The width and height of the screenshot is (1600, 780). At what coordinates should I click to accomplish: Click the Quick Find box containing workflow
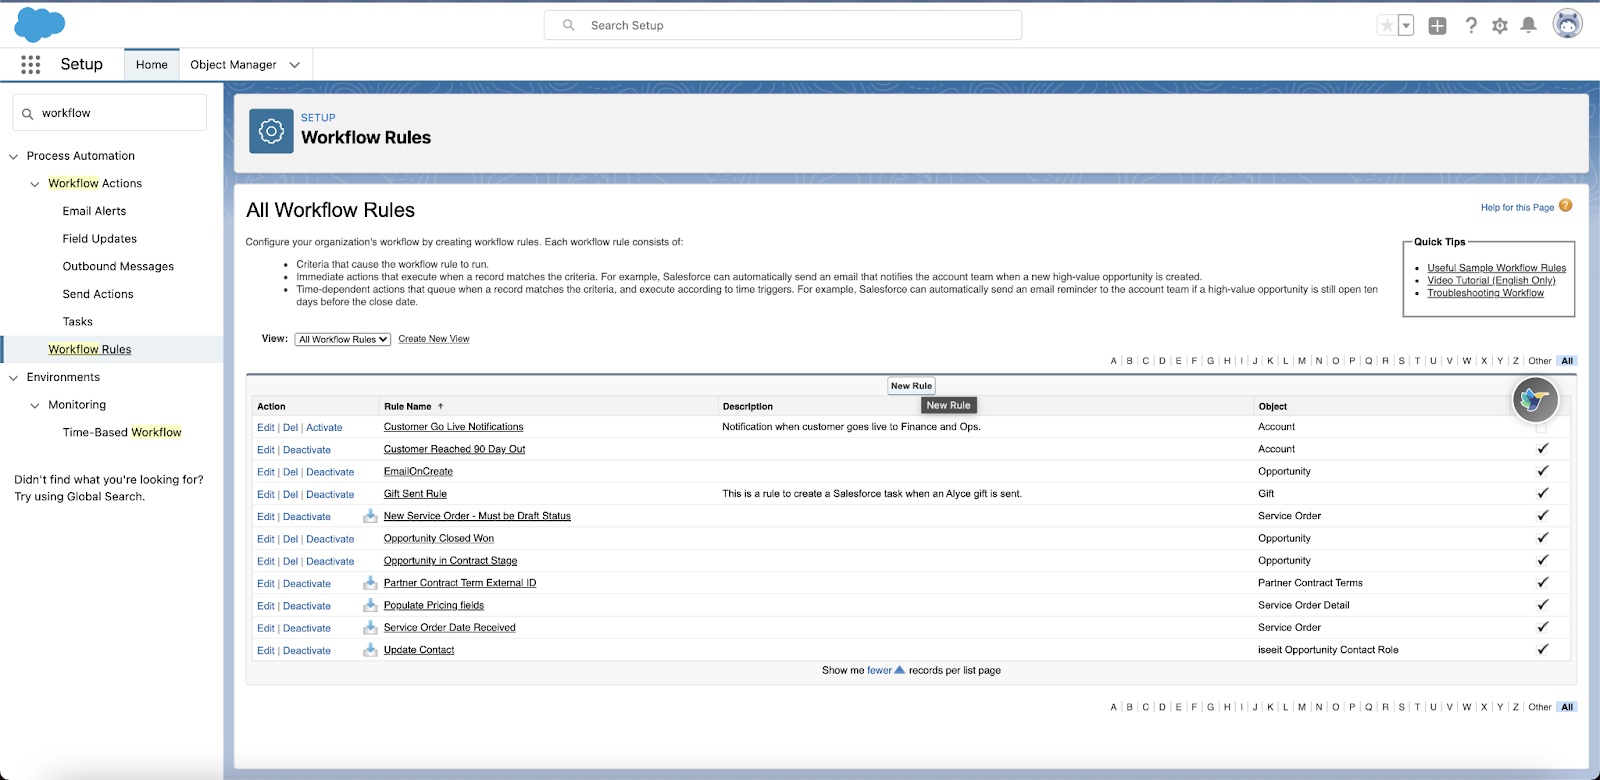[110, 113]
